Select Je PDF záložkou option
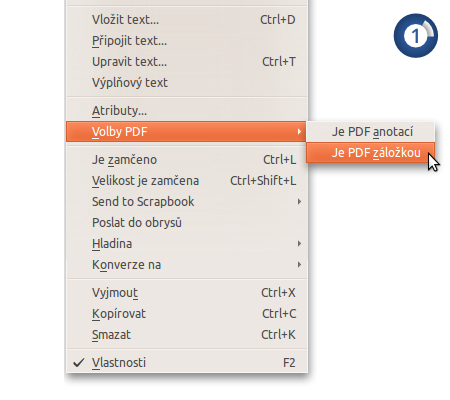Screen dimensions: 450x400 (371, 153)
